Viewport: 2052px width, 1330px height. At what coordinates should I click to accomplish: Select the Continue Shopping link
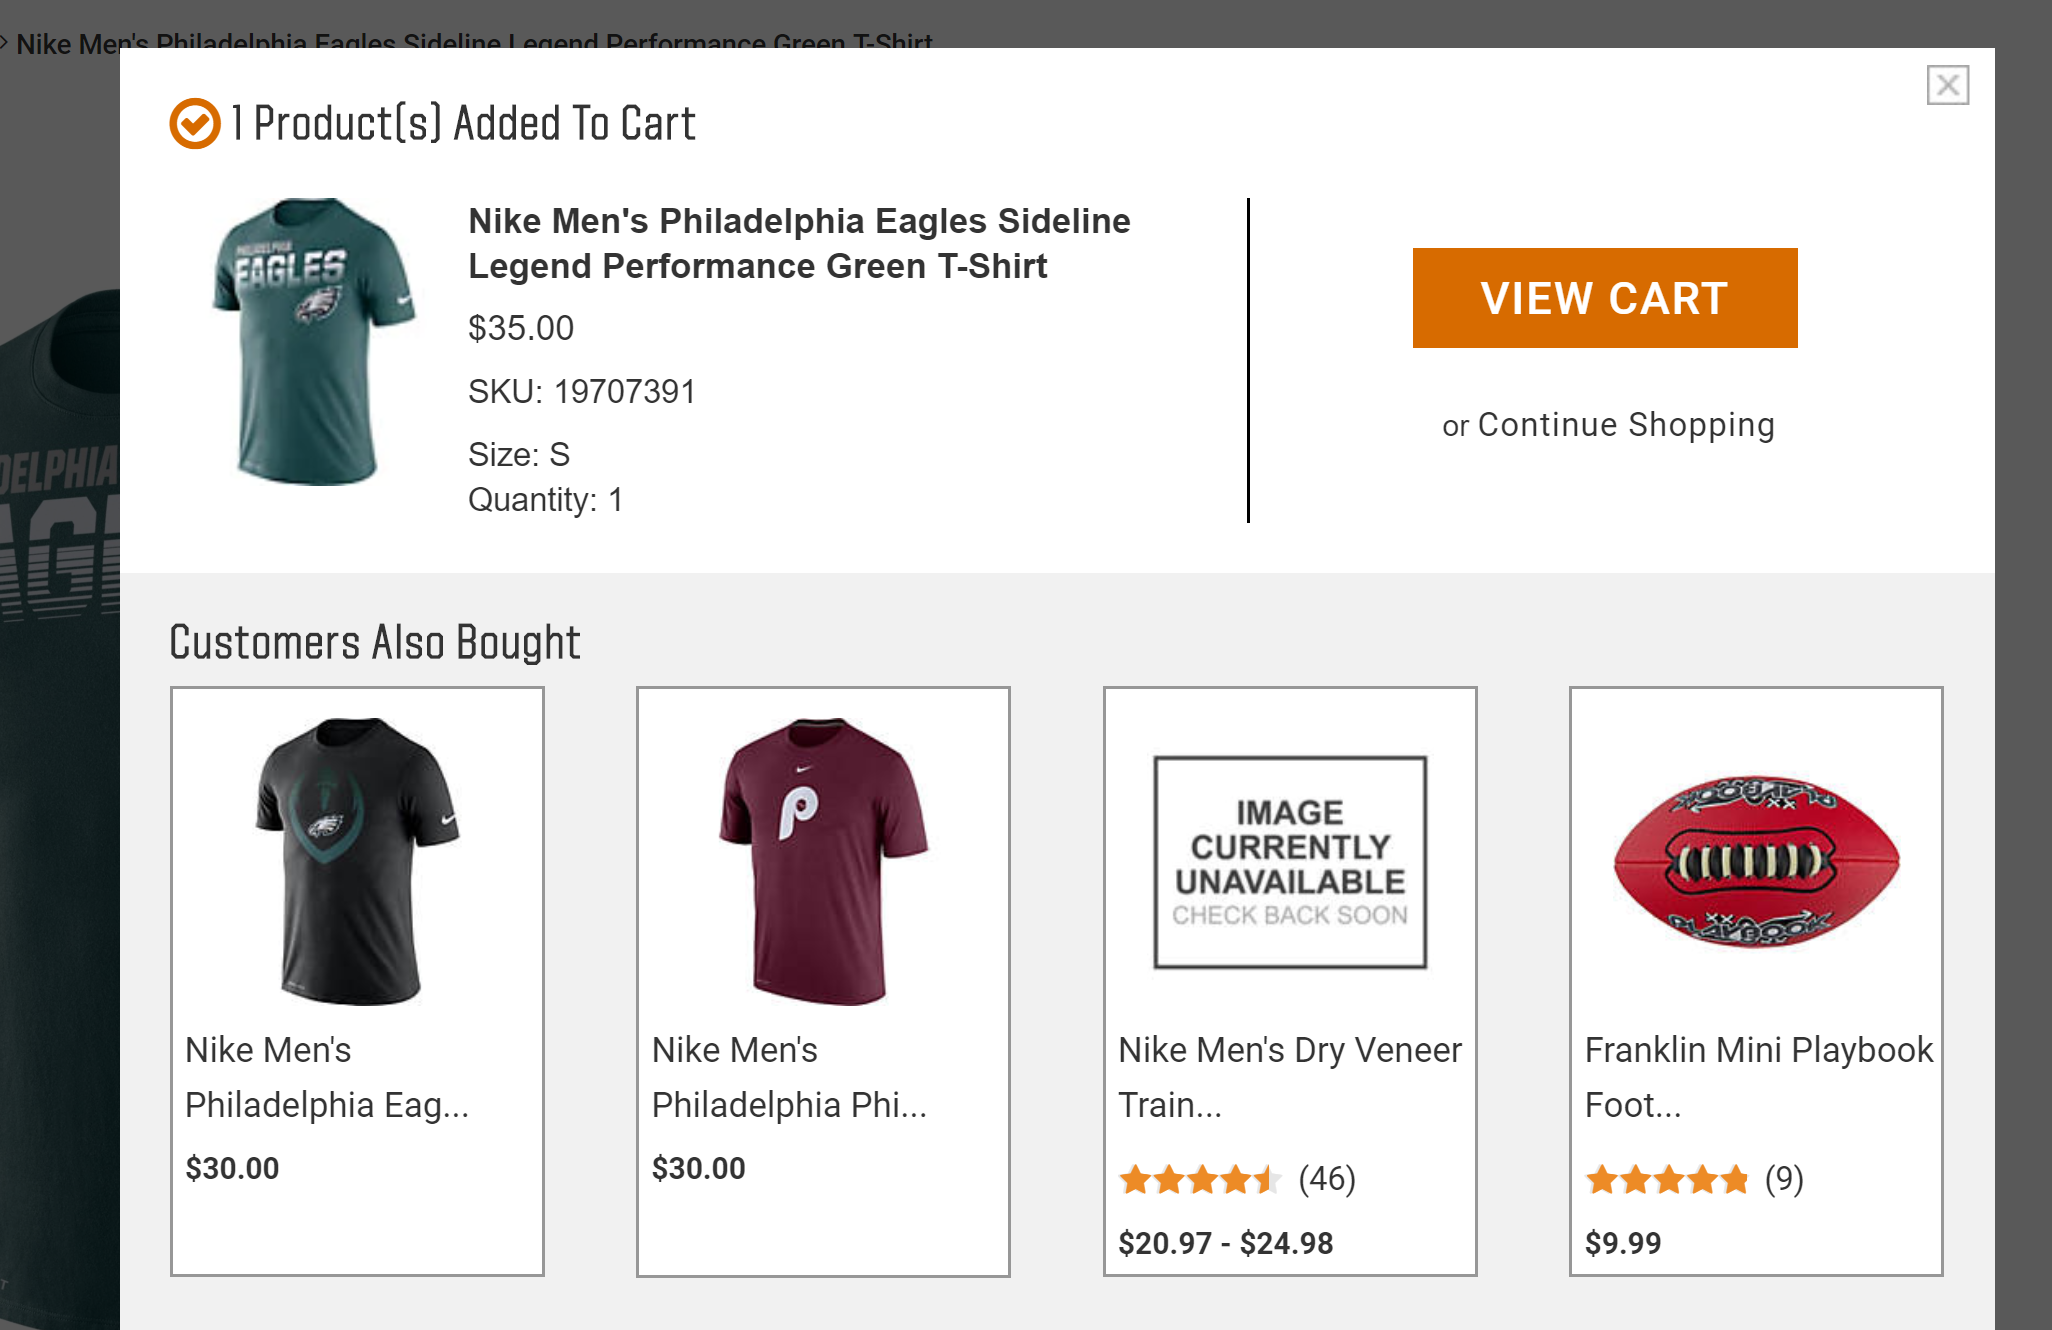[1625, 424]
